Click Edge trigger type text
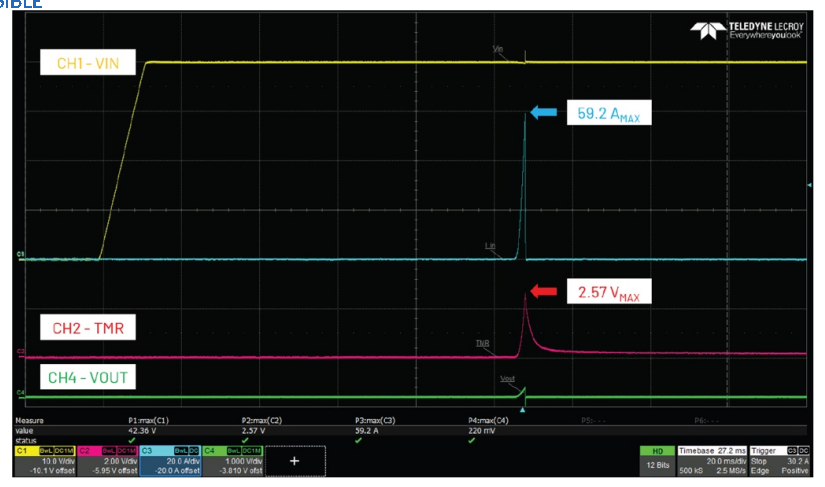 pyautogui.click(x=760, y=470)
